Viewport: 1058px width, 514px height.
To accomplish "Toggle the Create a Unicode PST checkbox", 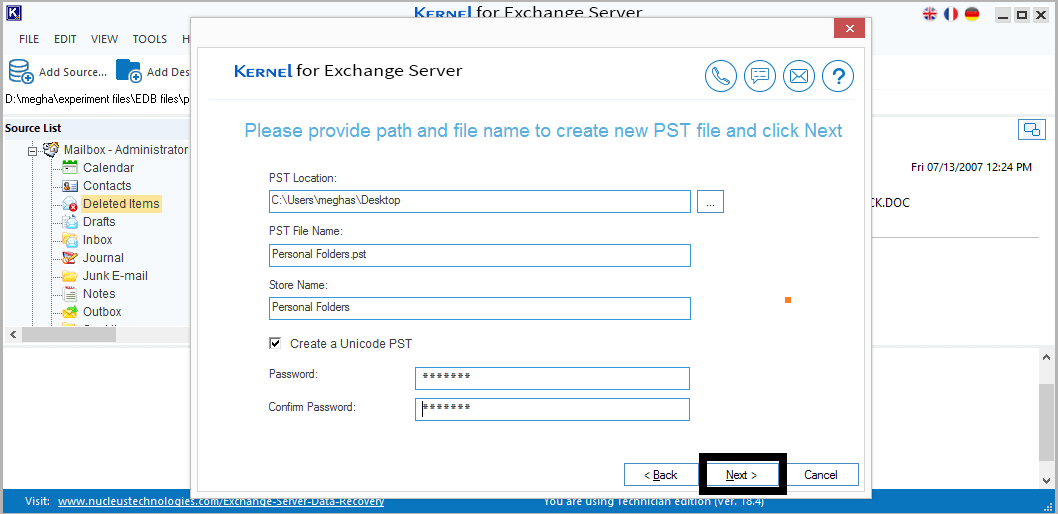I will [275, 343].
